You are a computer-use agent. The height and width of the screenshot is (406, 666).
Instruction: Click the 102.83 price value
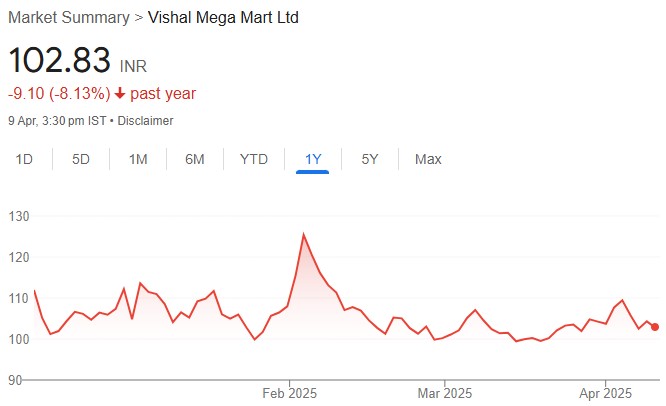[59, 60]
